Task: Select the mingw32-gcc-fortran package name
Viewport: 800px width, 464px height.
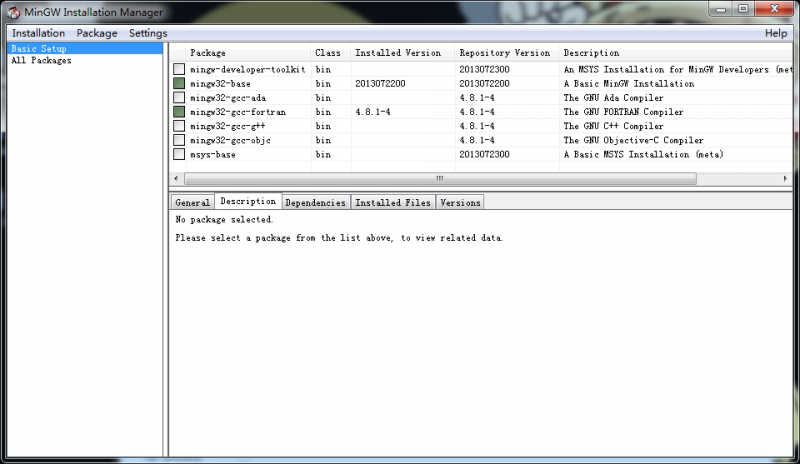Action: (x=238, y=112)
